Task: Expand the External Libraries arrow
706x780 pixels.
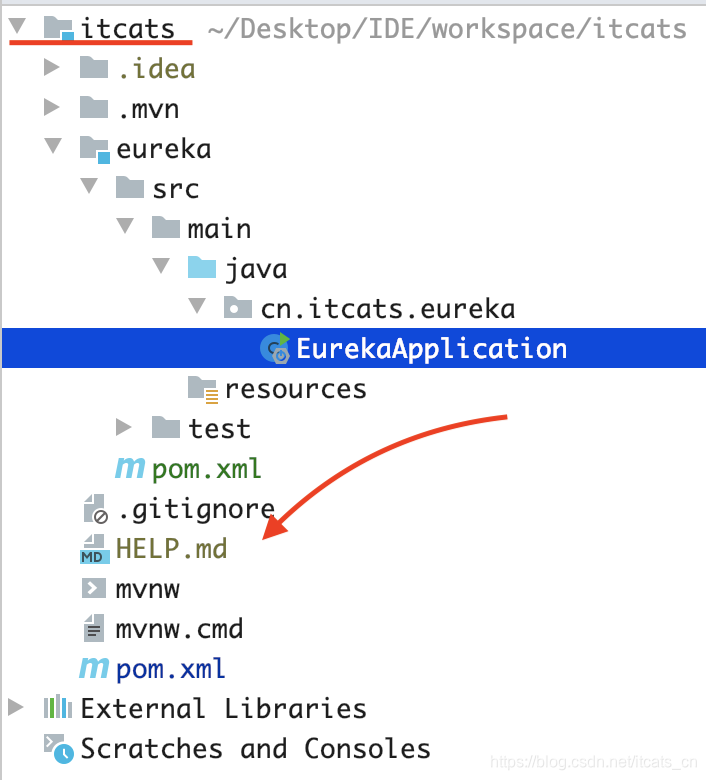Action: point(15,707)
